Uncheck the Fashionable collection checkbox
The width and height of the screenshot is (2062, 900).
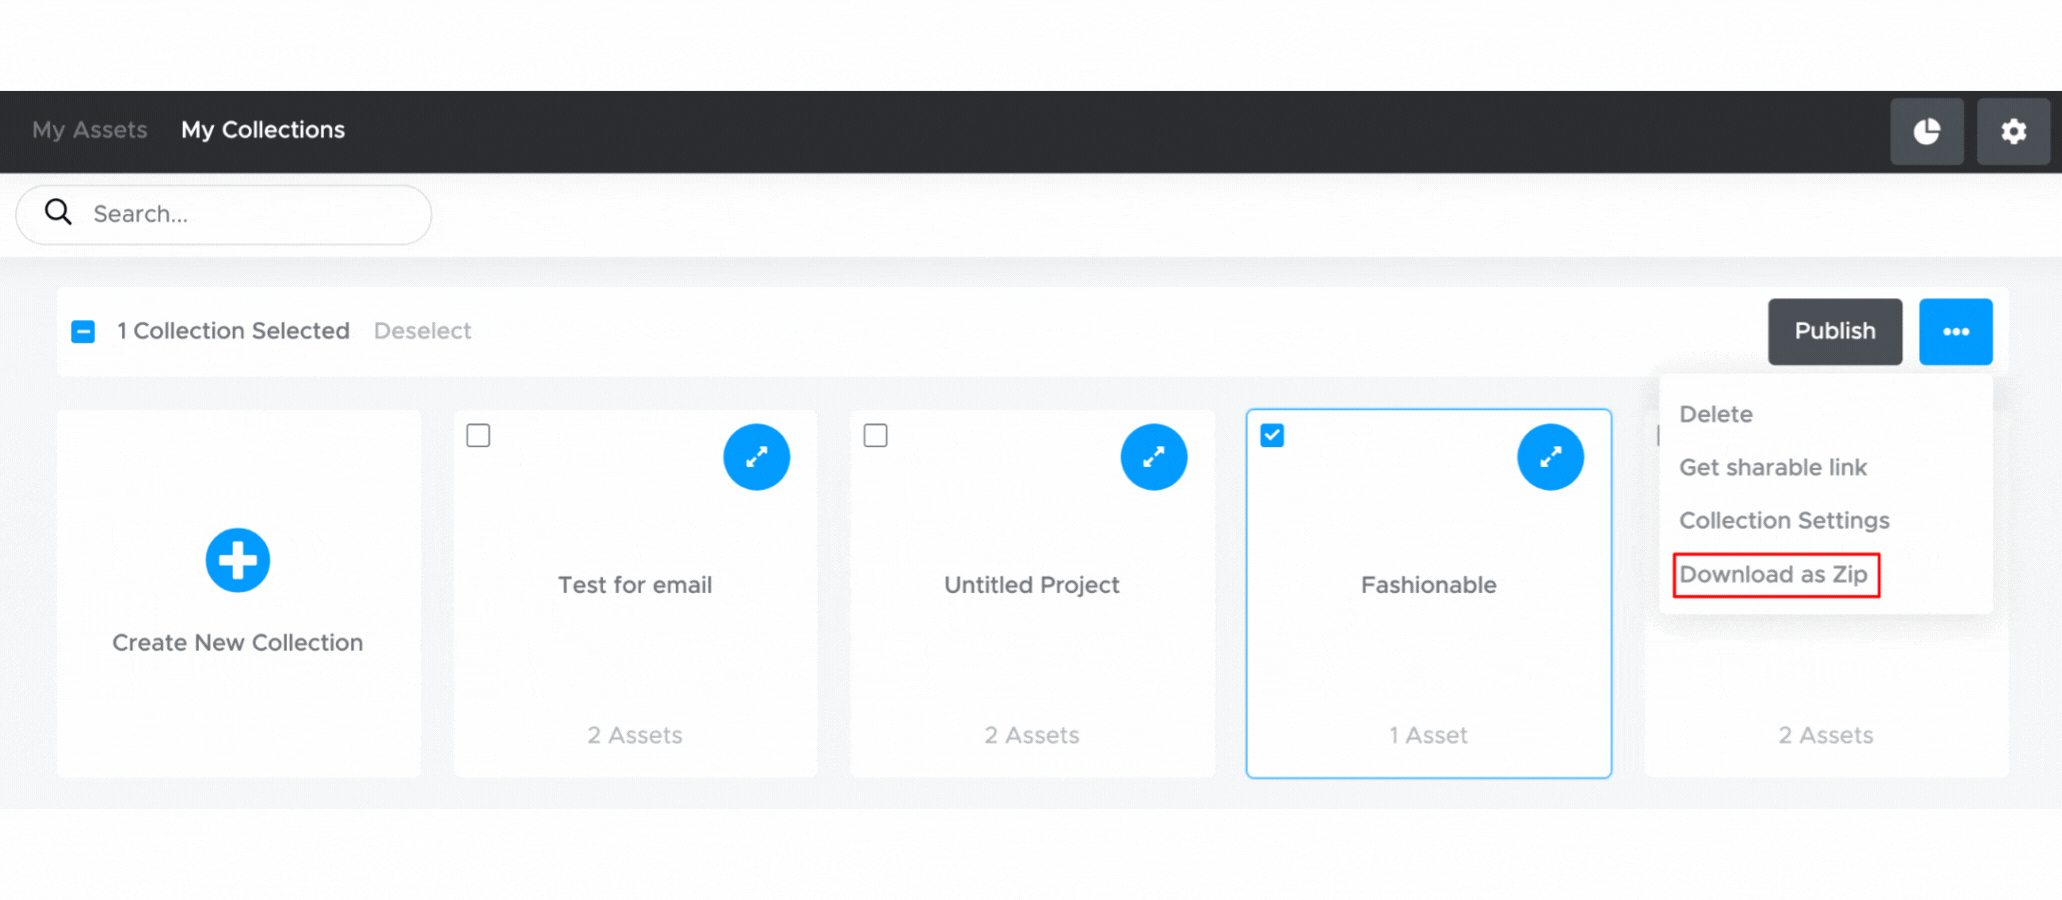[1272, 435]
